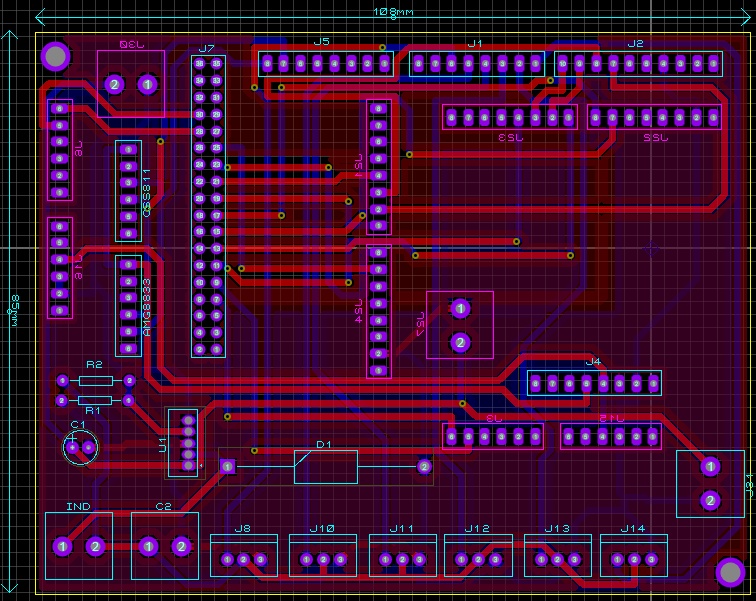The width and height of the screenshot is (756, 601).
Task: Click pad 1 of connector J14
Action: point(617,560)
